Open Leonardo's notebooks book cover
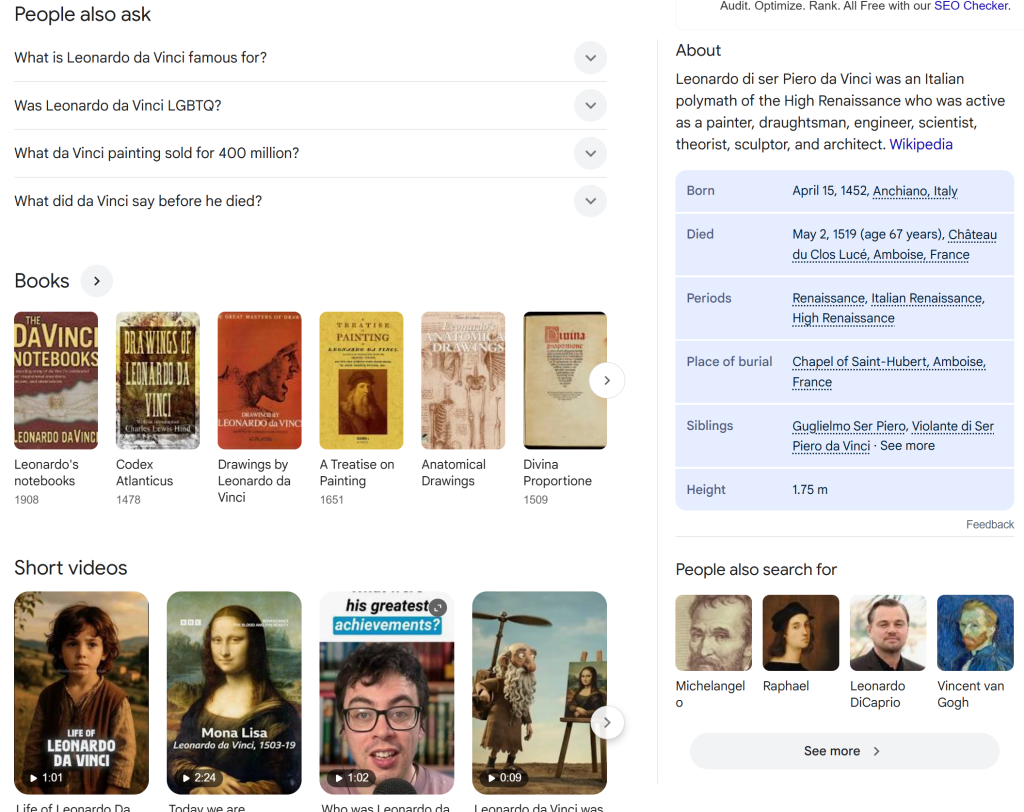1024x812 pixels. coord(56,380)
